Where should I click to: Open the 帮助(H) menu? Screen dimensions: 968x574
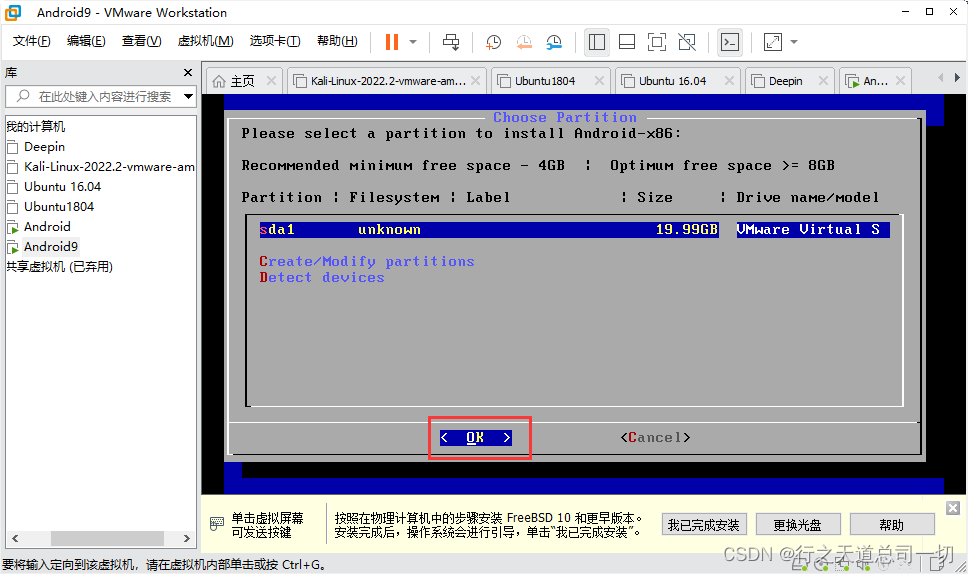click(x=337, y=41)
